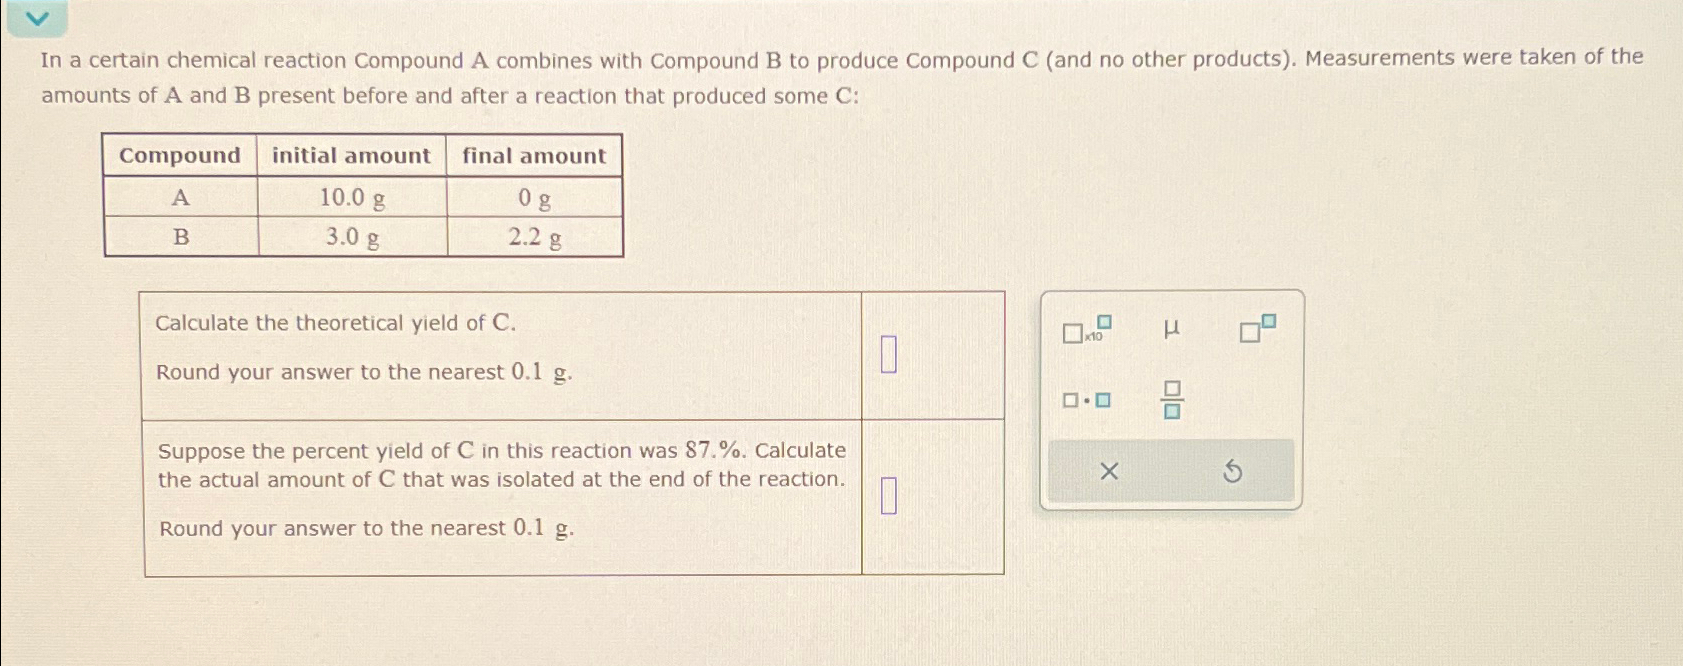Click the X icon to clear your entry
1683x666 pixels.
click(1109, 470)
